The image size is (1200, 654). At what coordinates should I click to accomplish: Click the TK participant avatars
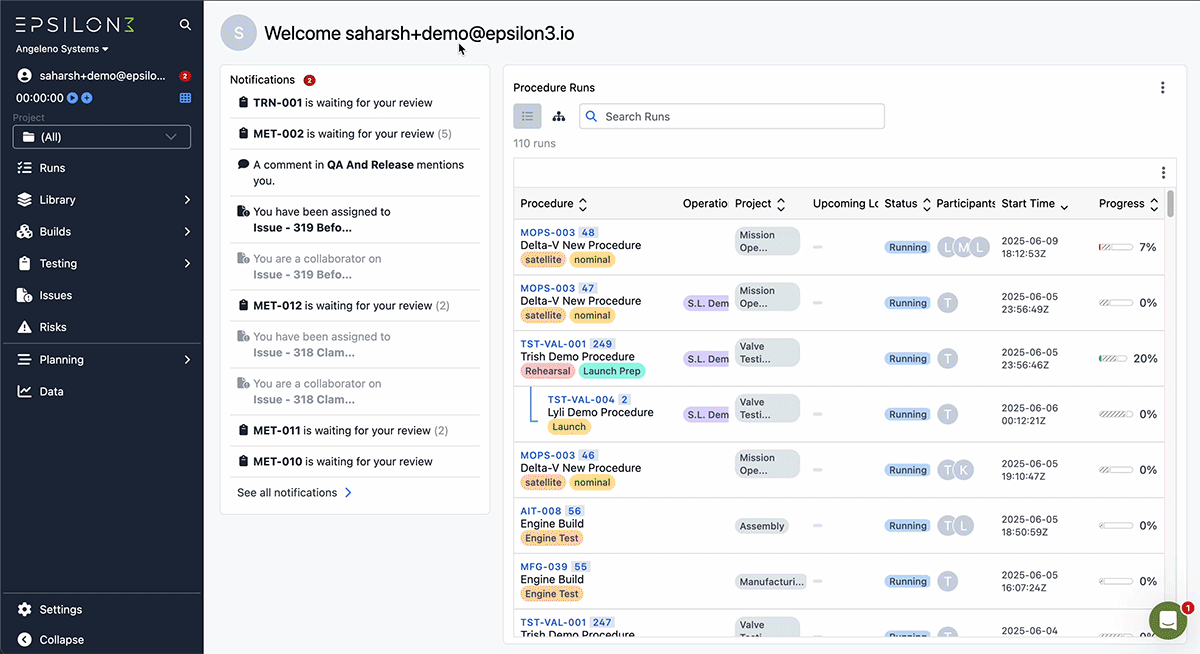pyautogui.click(x=955, y=470)
